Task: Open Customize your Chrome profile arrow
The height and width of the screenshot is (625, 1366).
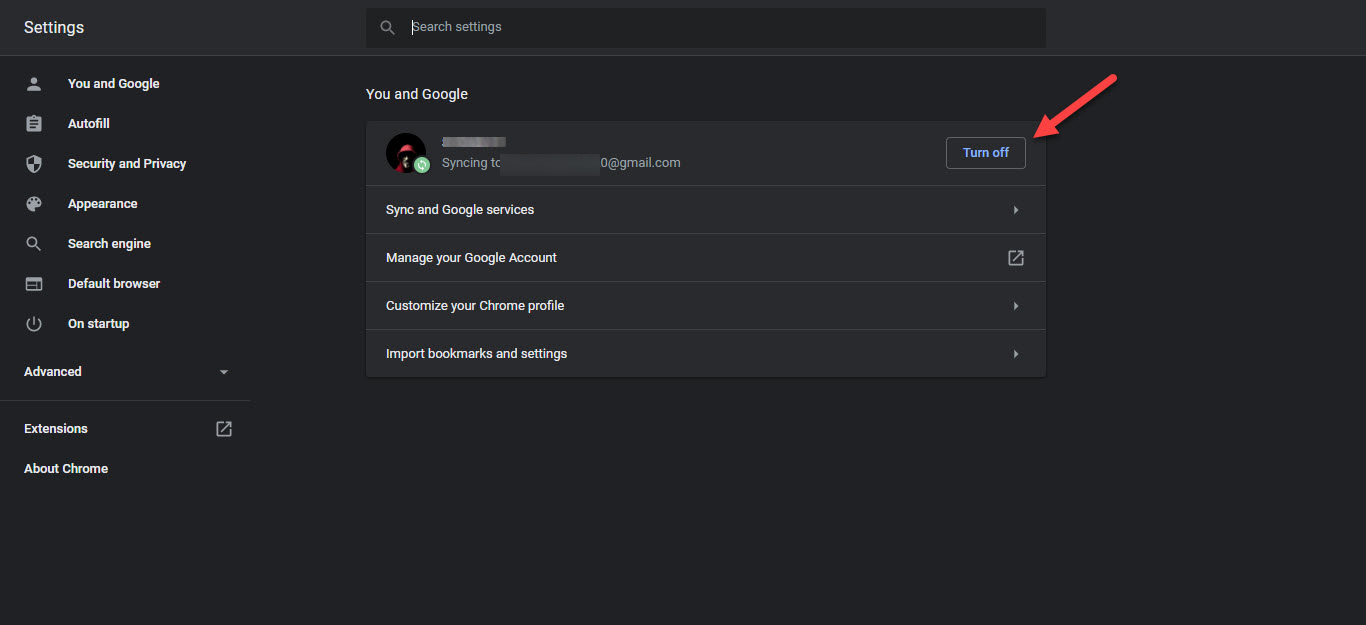Action: click(x=1015, y=306)
